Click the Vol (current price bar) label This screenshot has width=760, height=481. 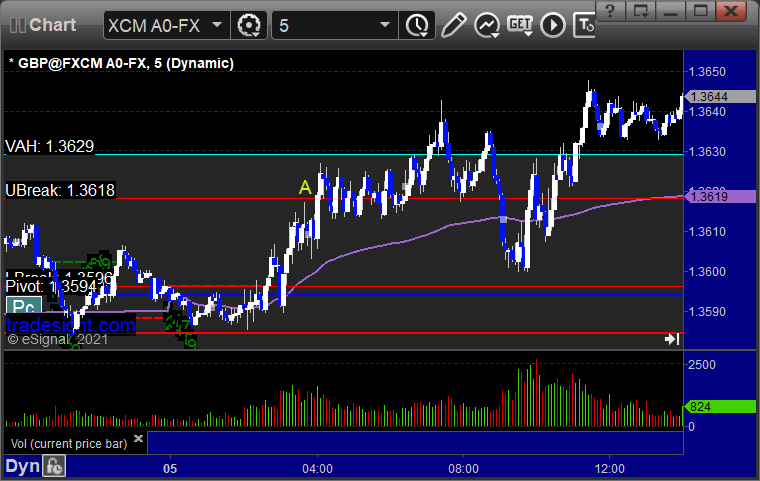[69, 444]
